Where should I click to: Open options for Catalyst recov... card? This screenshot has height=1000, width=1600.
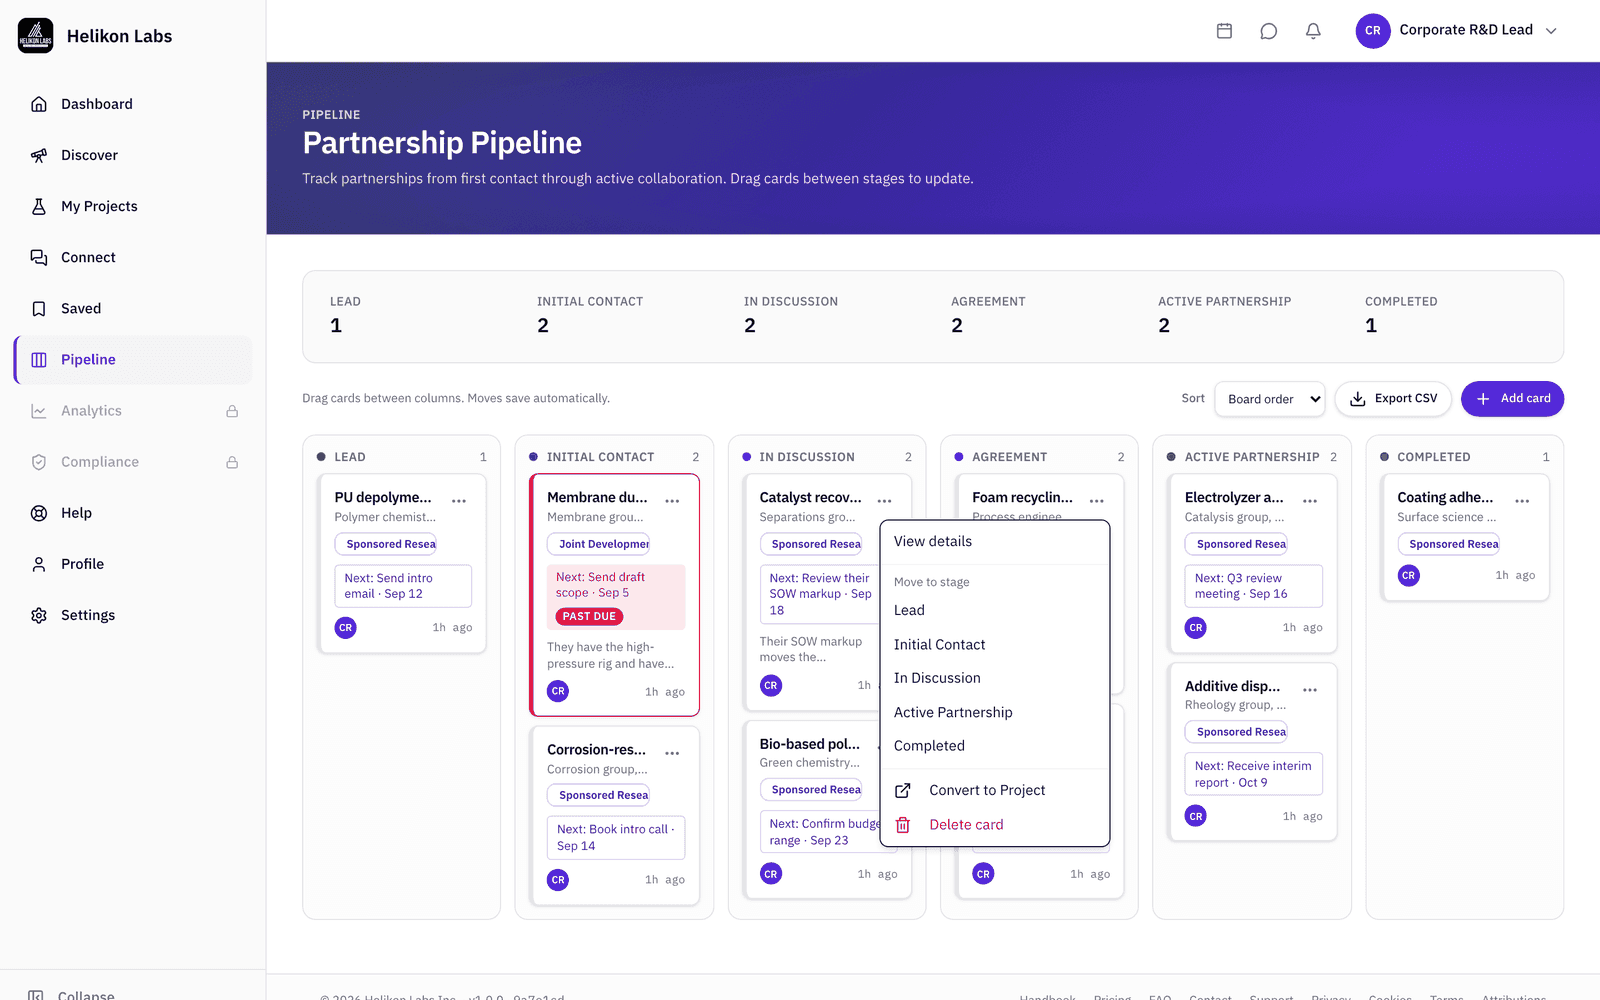[884, 500]
